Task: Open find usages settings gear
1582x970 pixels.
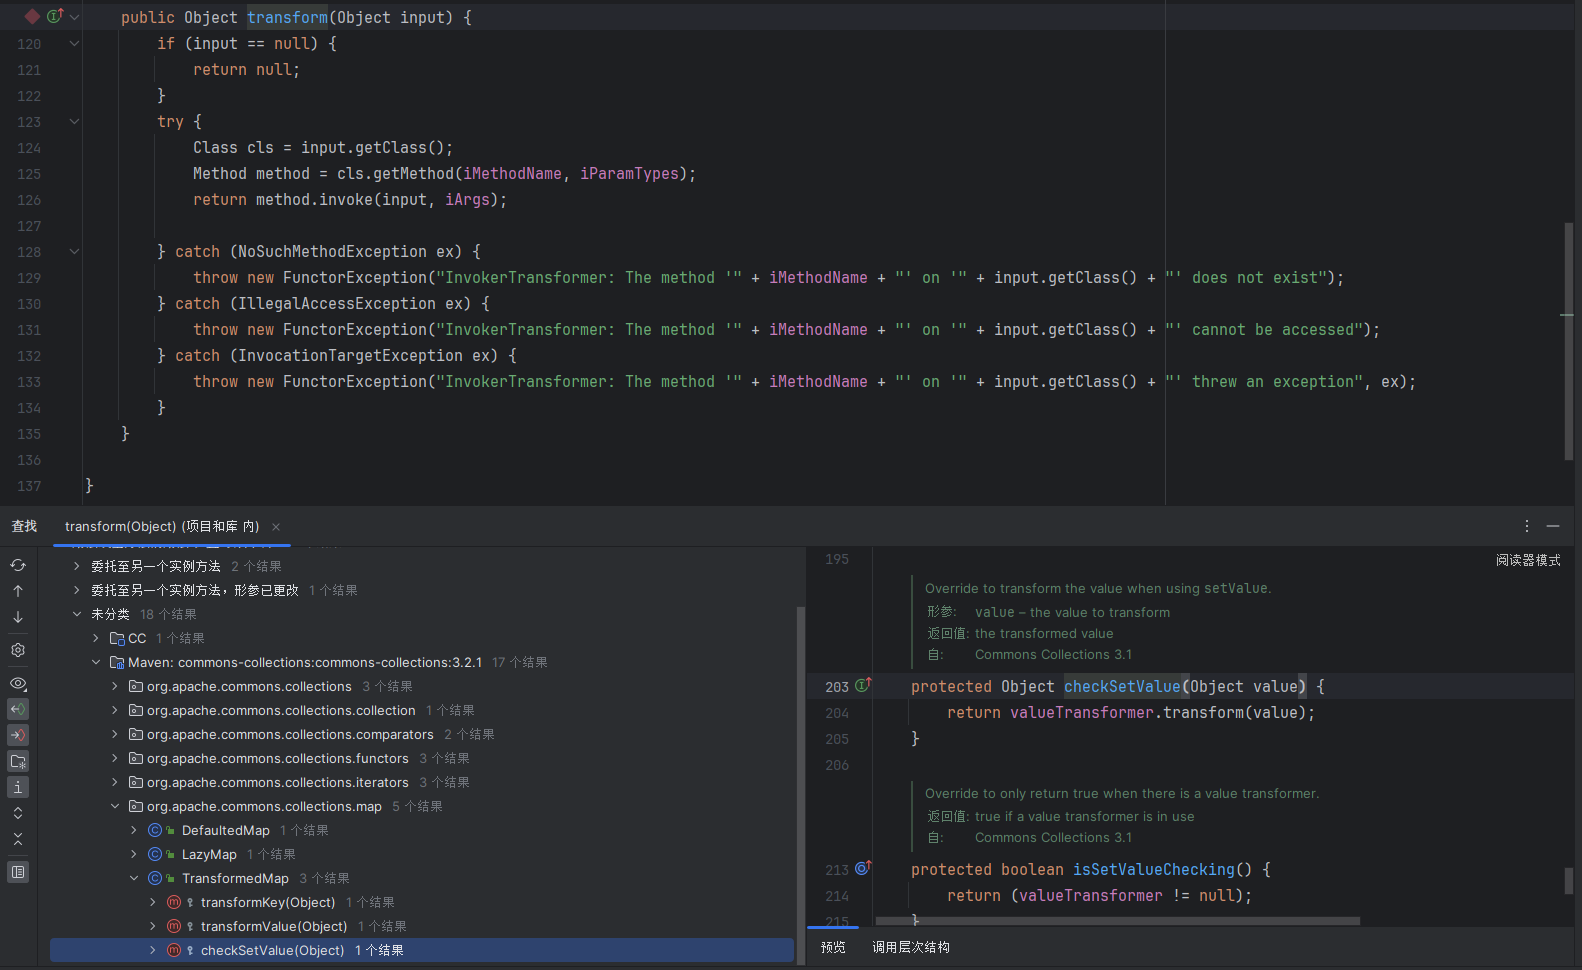Action: click(18, 650)
